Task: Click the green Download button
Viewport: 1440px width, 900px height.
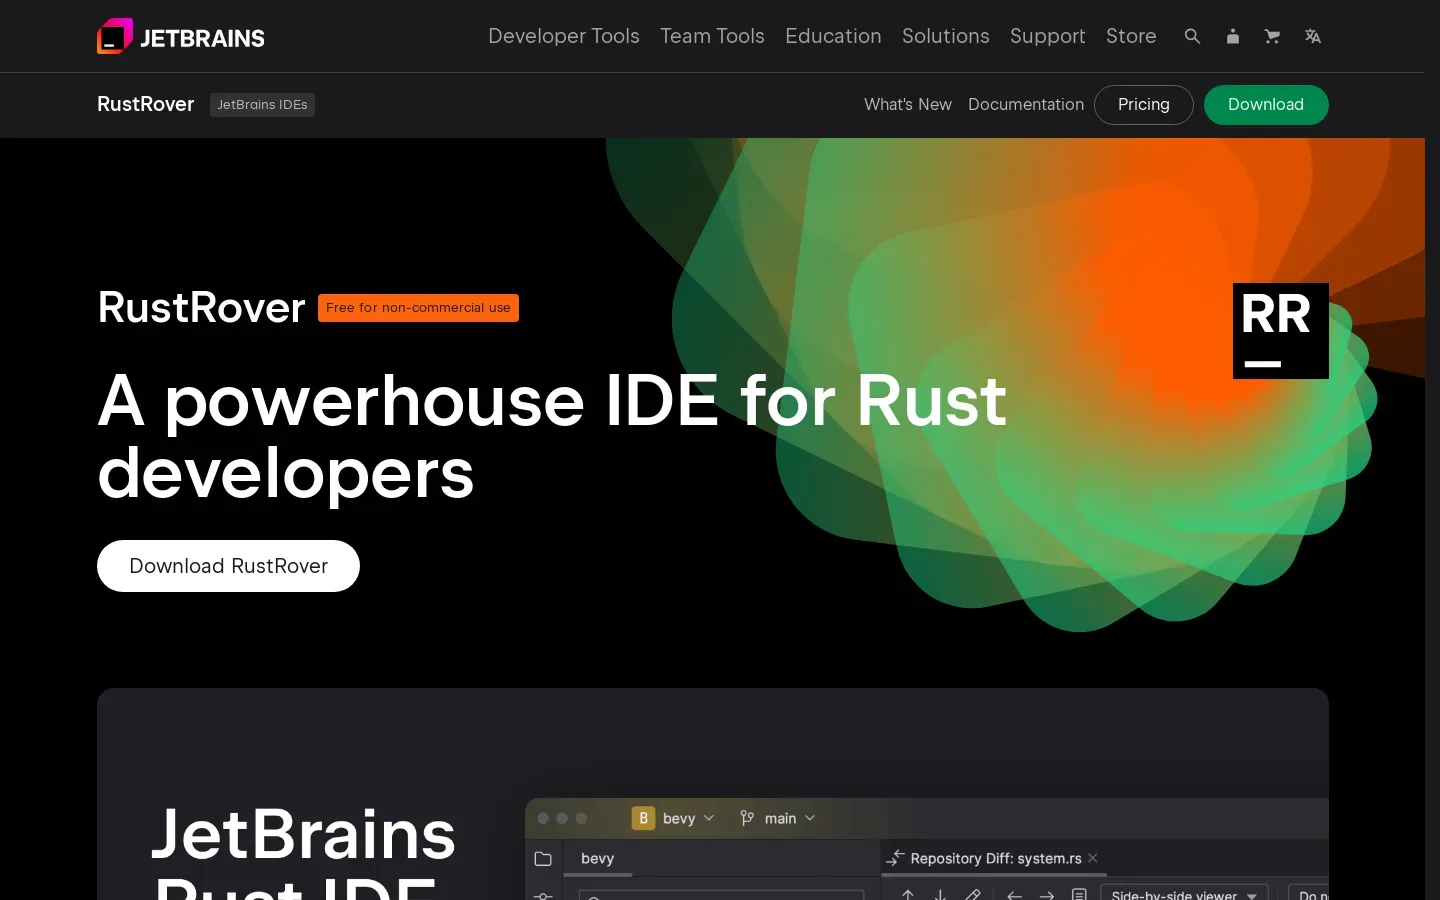Action: pos(1266,105)
